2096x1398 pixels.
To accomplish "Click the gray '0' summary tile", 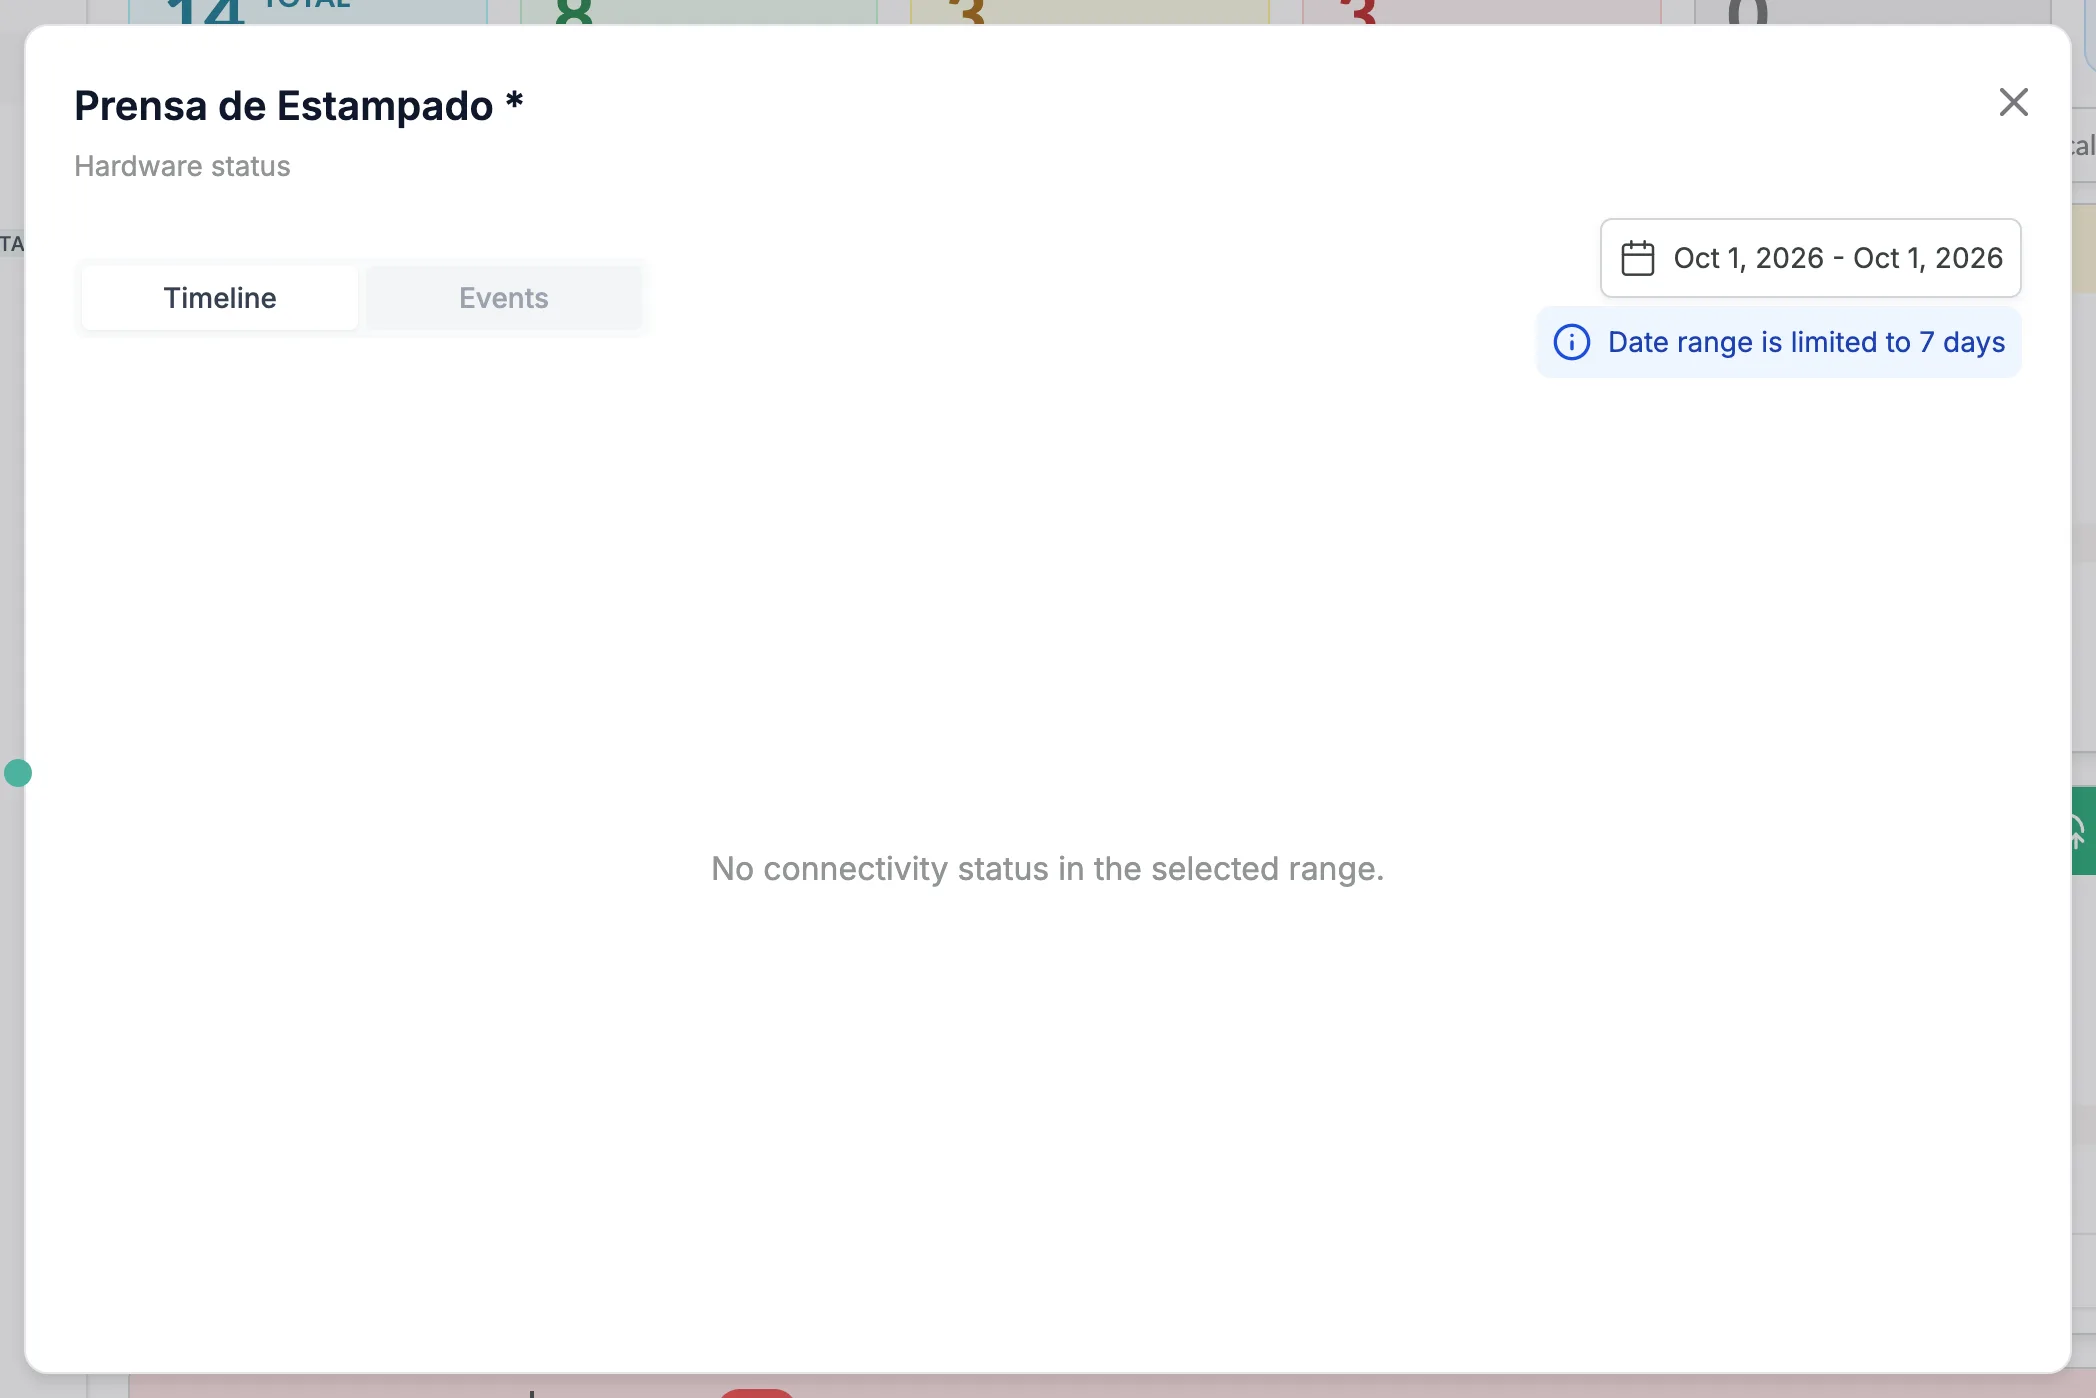I will click(x=1873, y=12).
